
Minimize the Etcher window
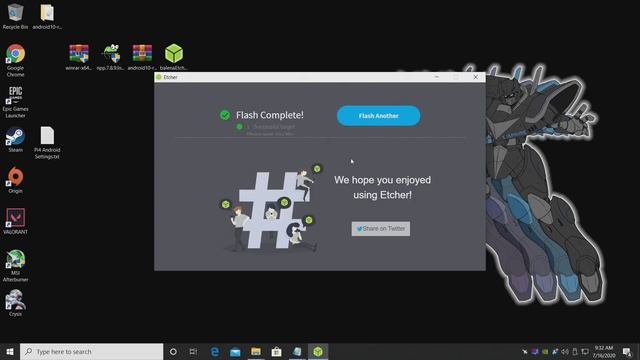[437, 77]
